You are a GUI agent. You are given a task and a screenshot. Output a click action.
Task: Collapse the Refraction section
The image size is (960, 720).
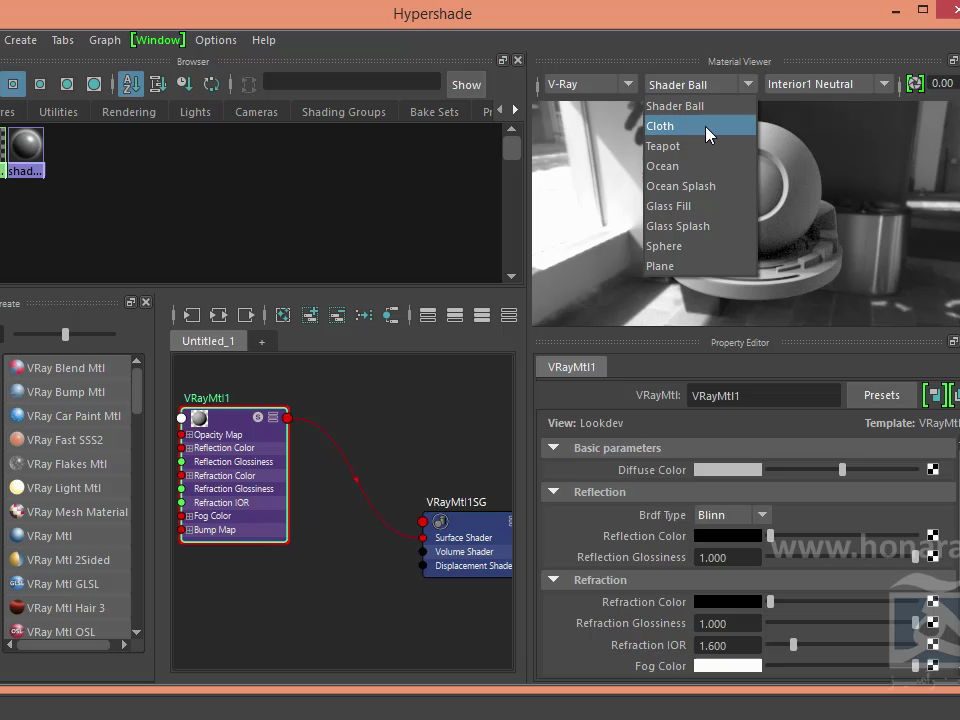(553, 580)
